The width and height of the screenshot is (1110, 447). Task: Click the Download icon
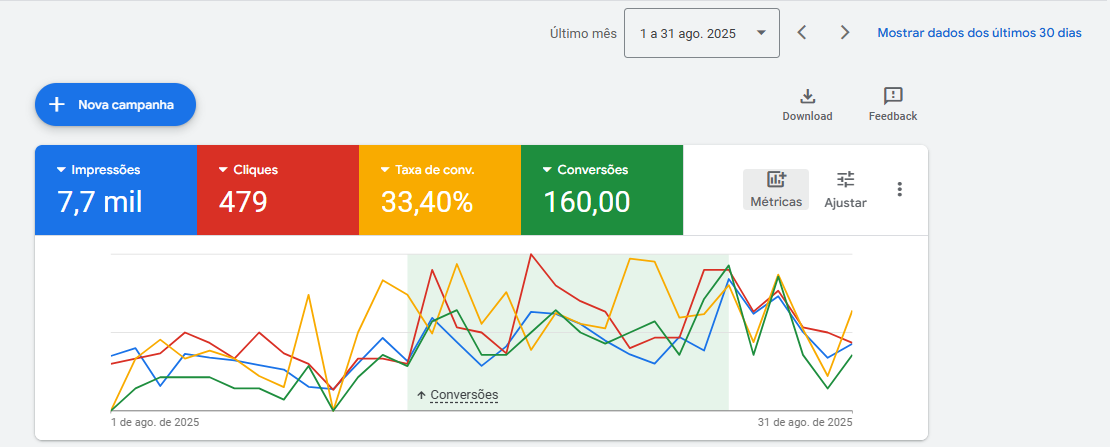(x=807, y=96)
